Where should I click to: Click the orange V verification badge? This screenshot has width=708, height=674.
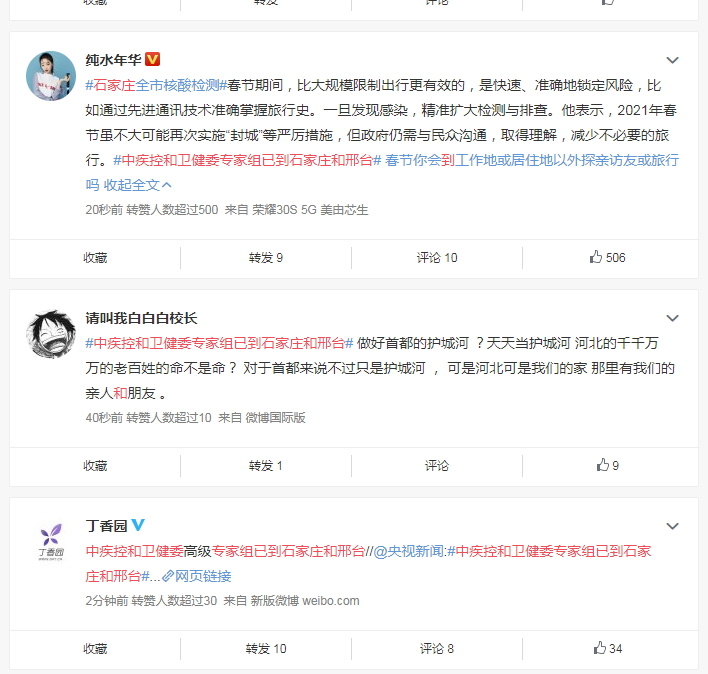tap(153, 59)
